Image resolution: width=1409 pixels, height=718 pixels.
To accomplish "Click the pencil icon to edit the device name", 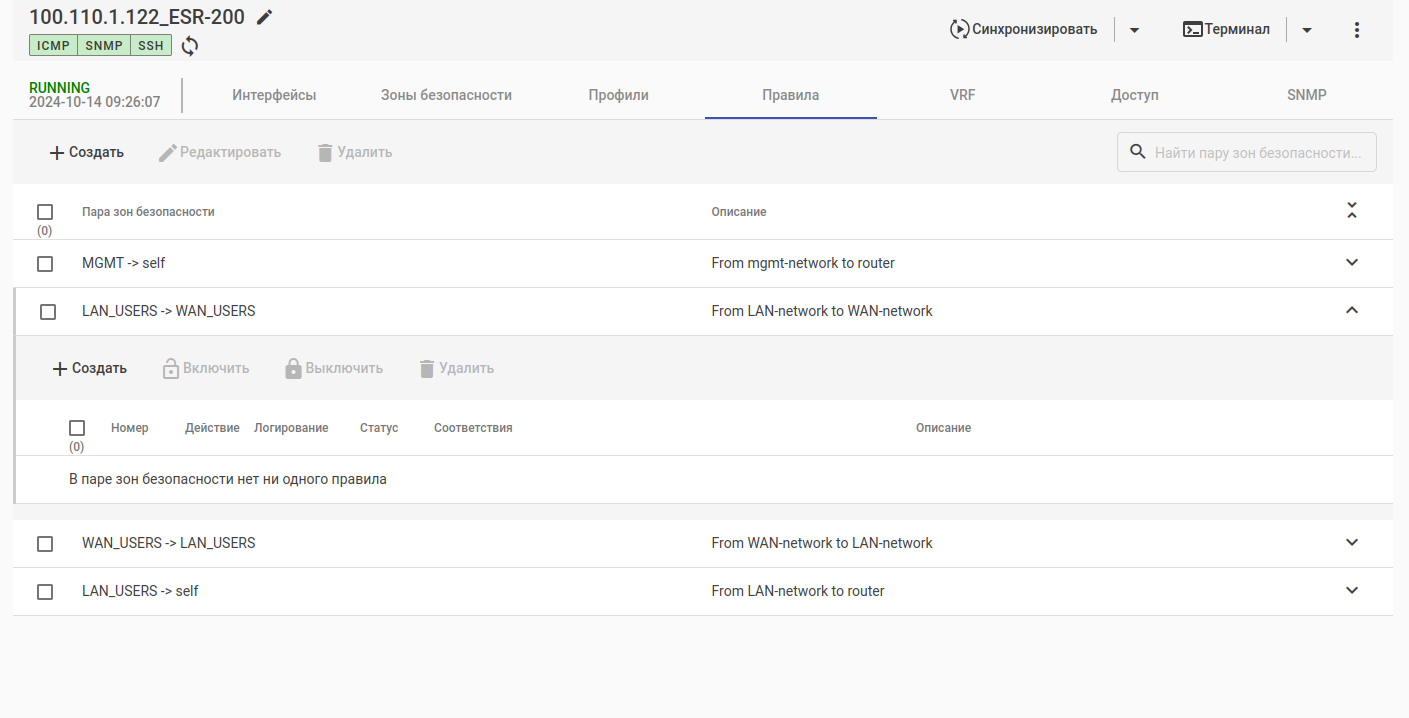I will (x=264, y=17).
